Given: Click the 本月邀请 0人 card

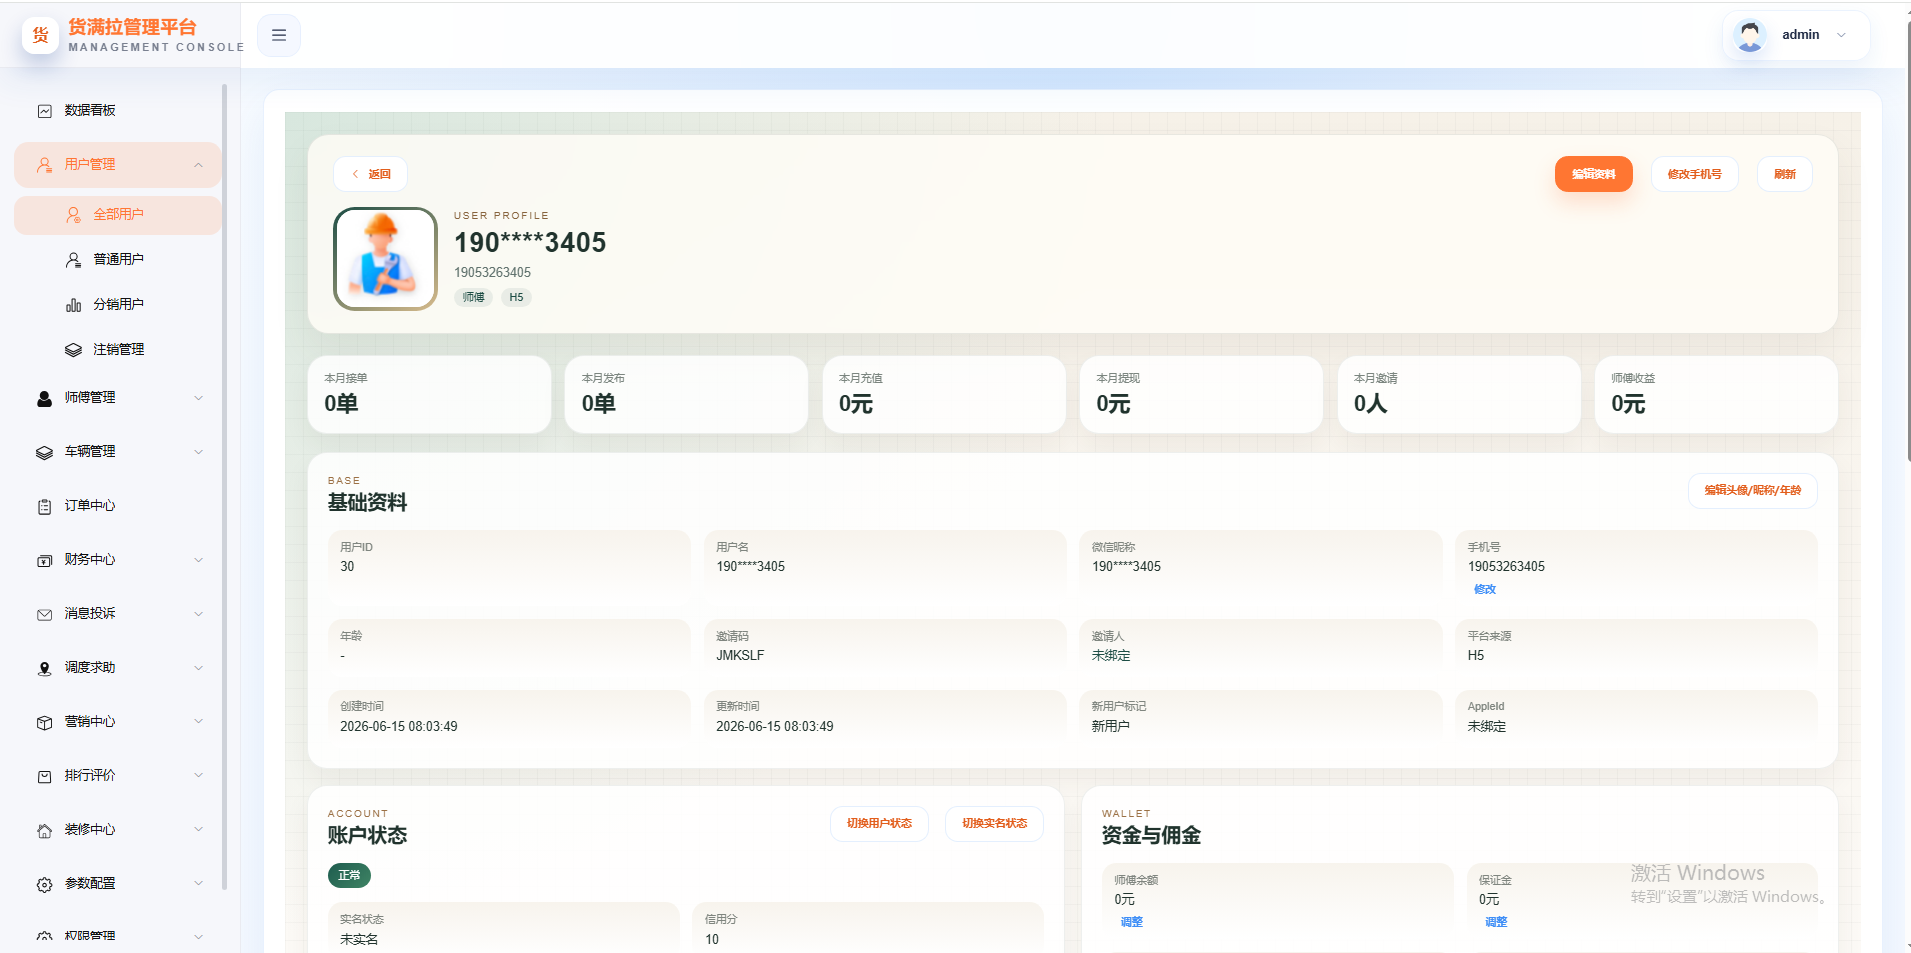Looking at the screenshot, I should [x=1459, y=395].
